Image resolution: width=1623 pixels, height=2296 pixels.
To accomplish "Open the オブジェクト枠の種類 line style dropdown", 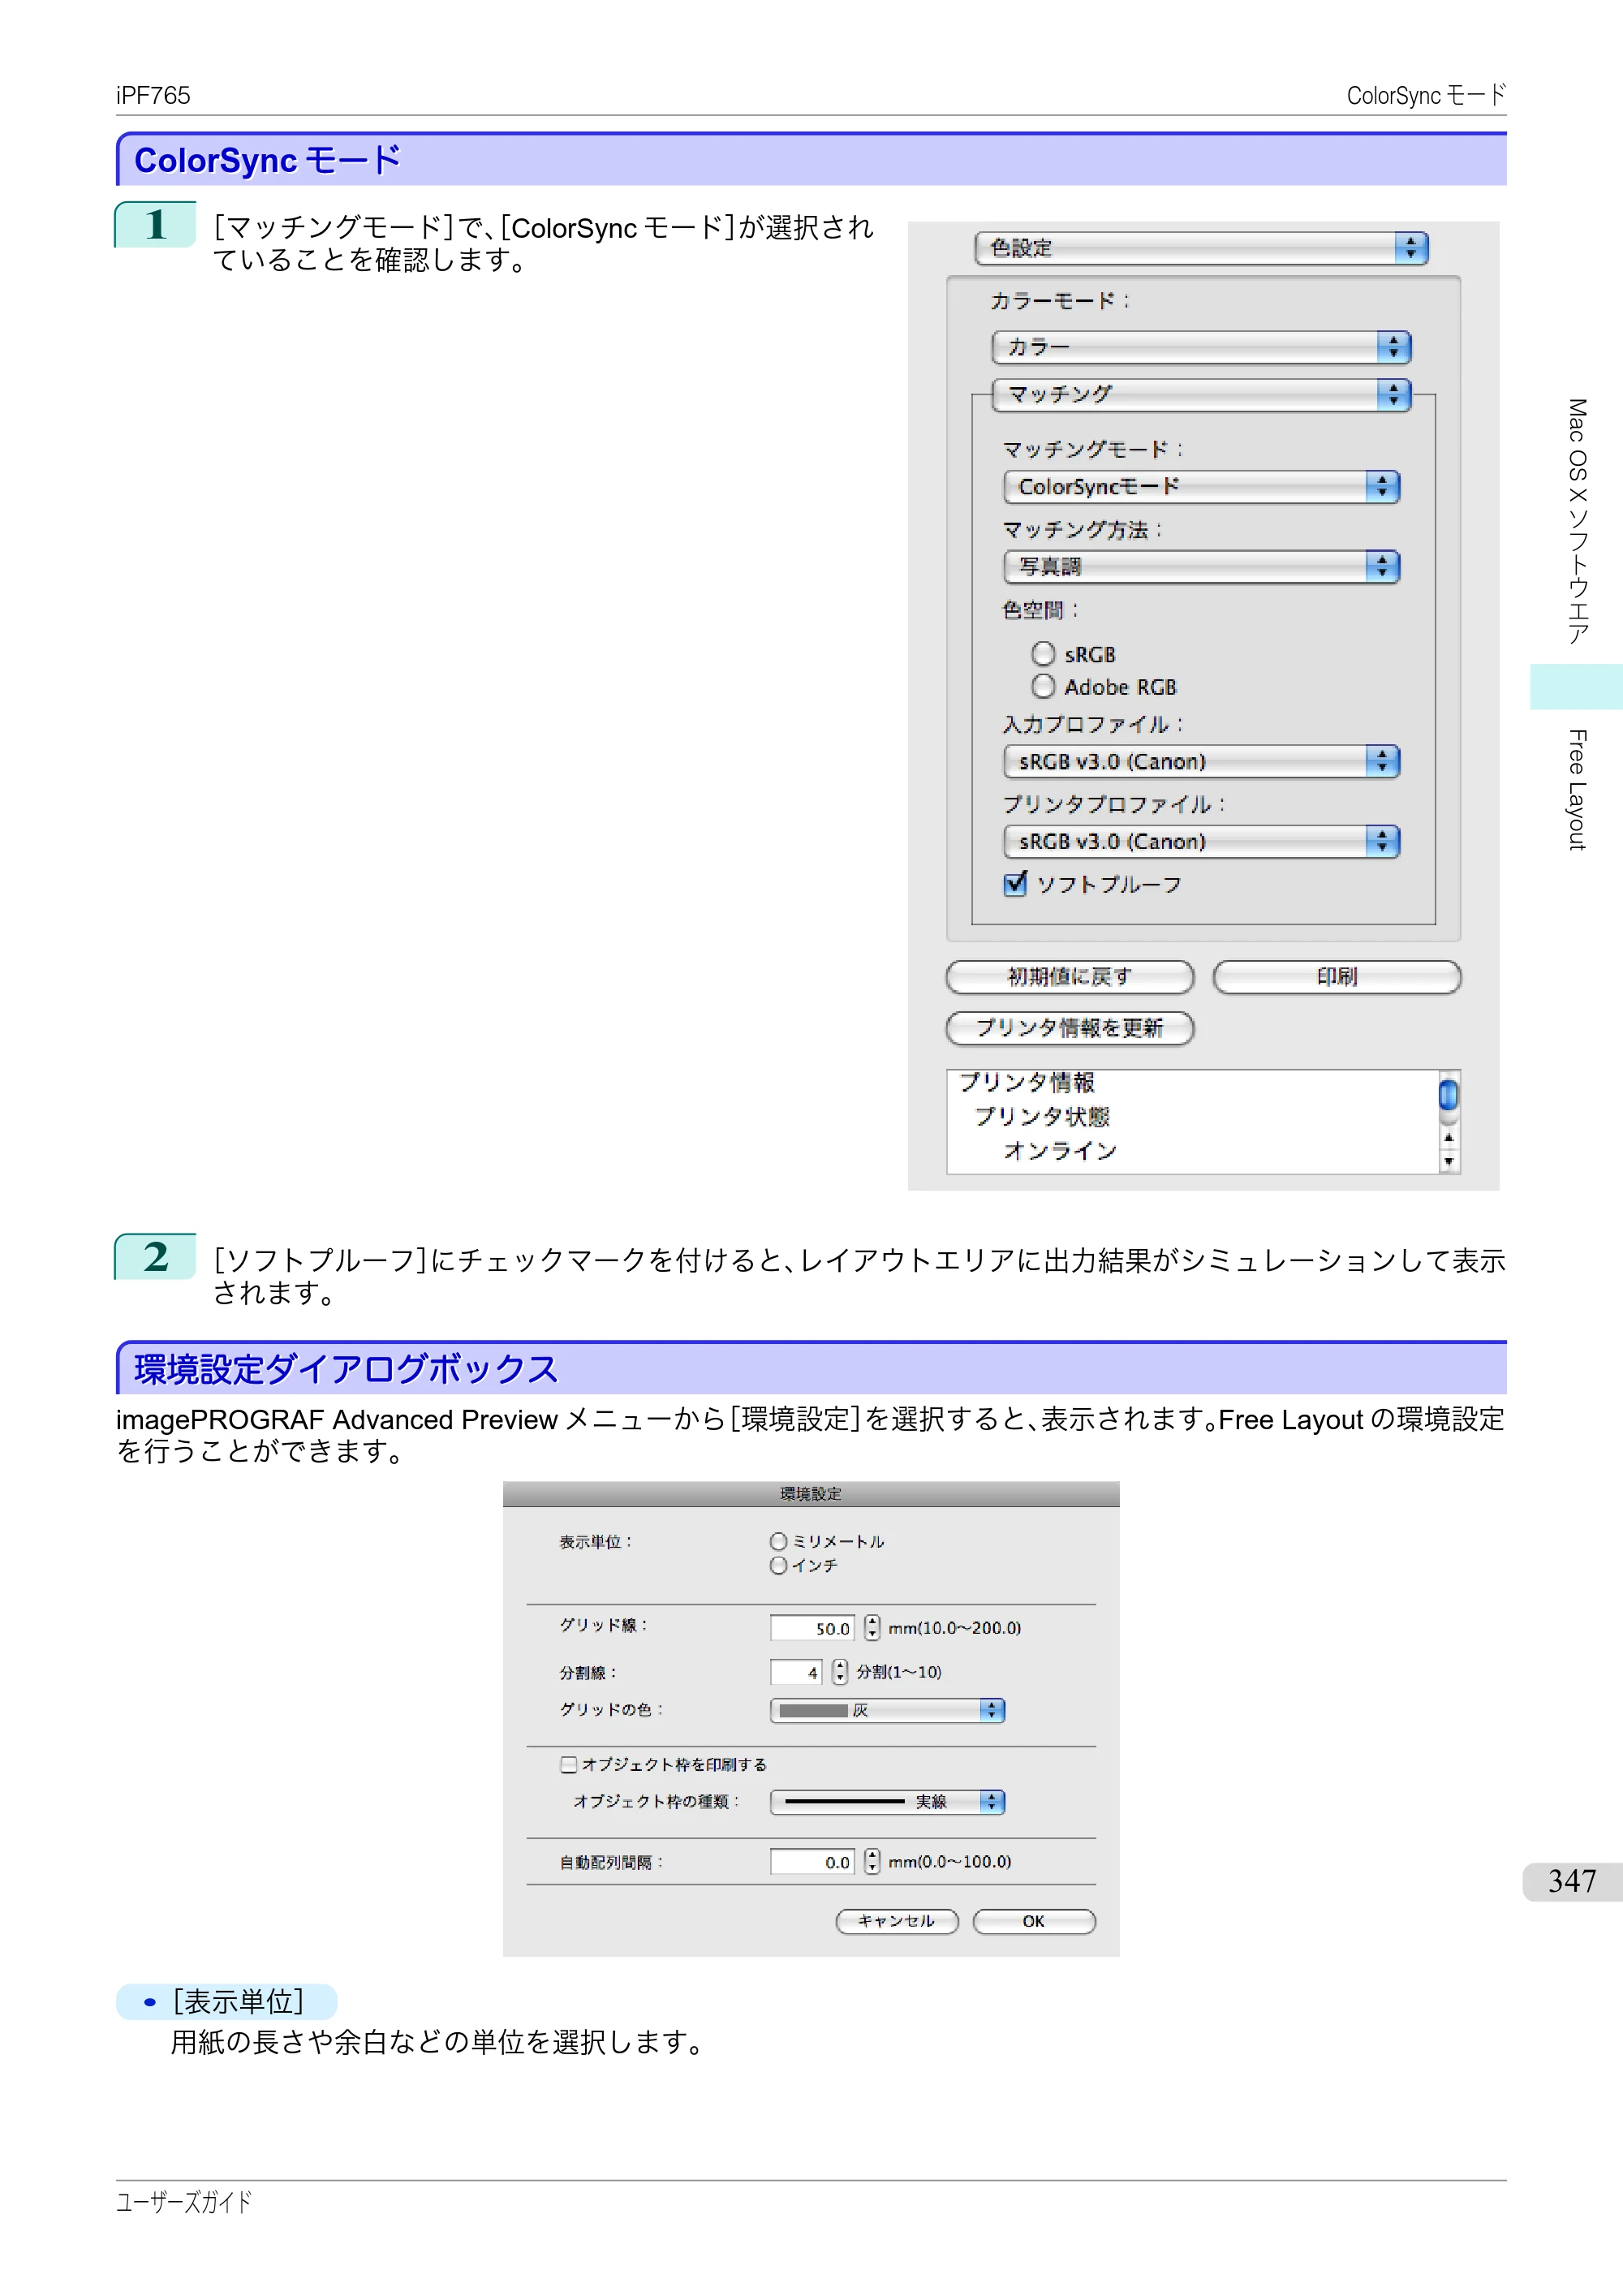I will (887, 1802).
